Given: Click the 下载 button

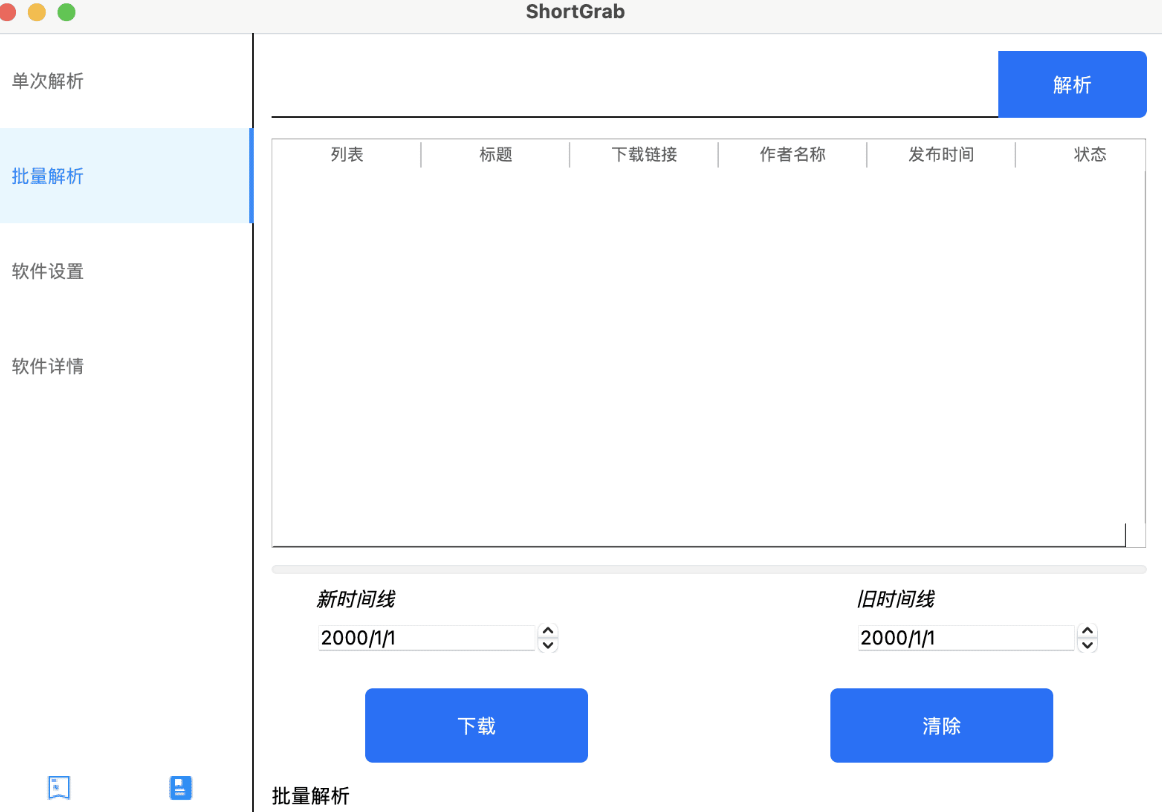Looking at the screenshot, I should (x=476, y=725).
